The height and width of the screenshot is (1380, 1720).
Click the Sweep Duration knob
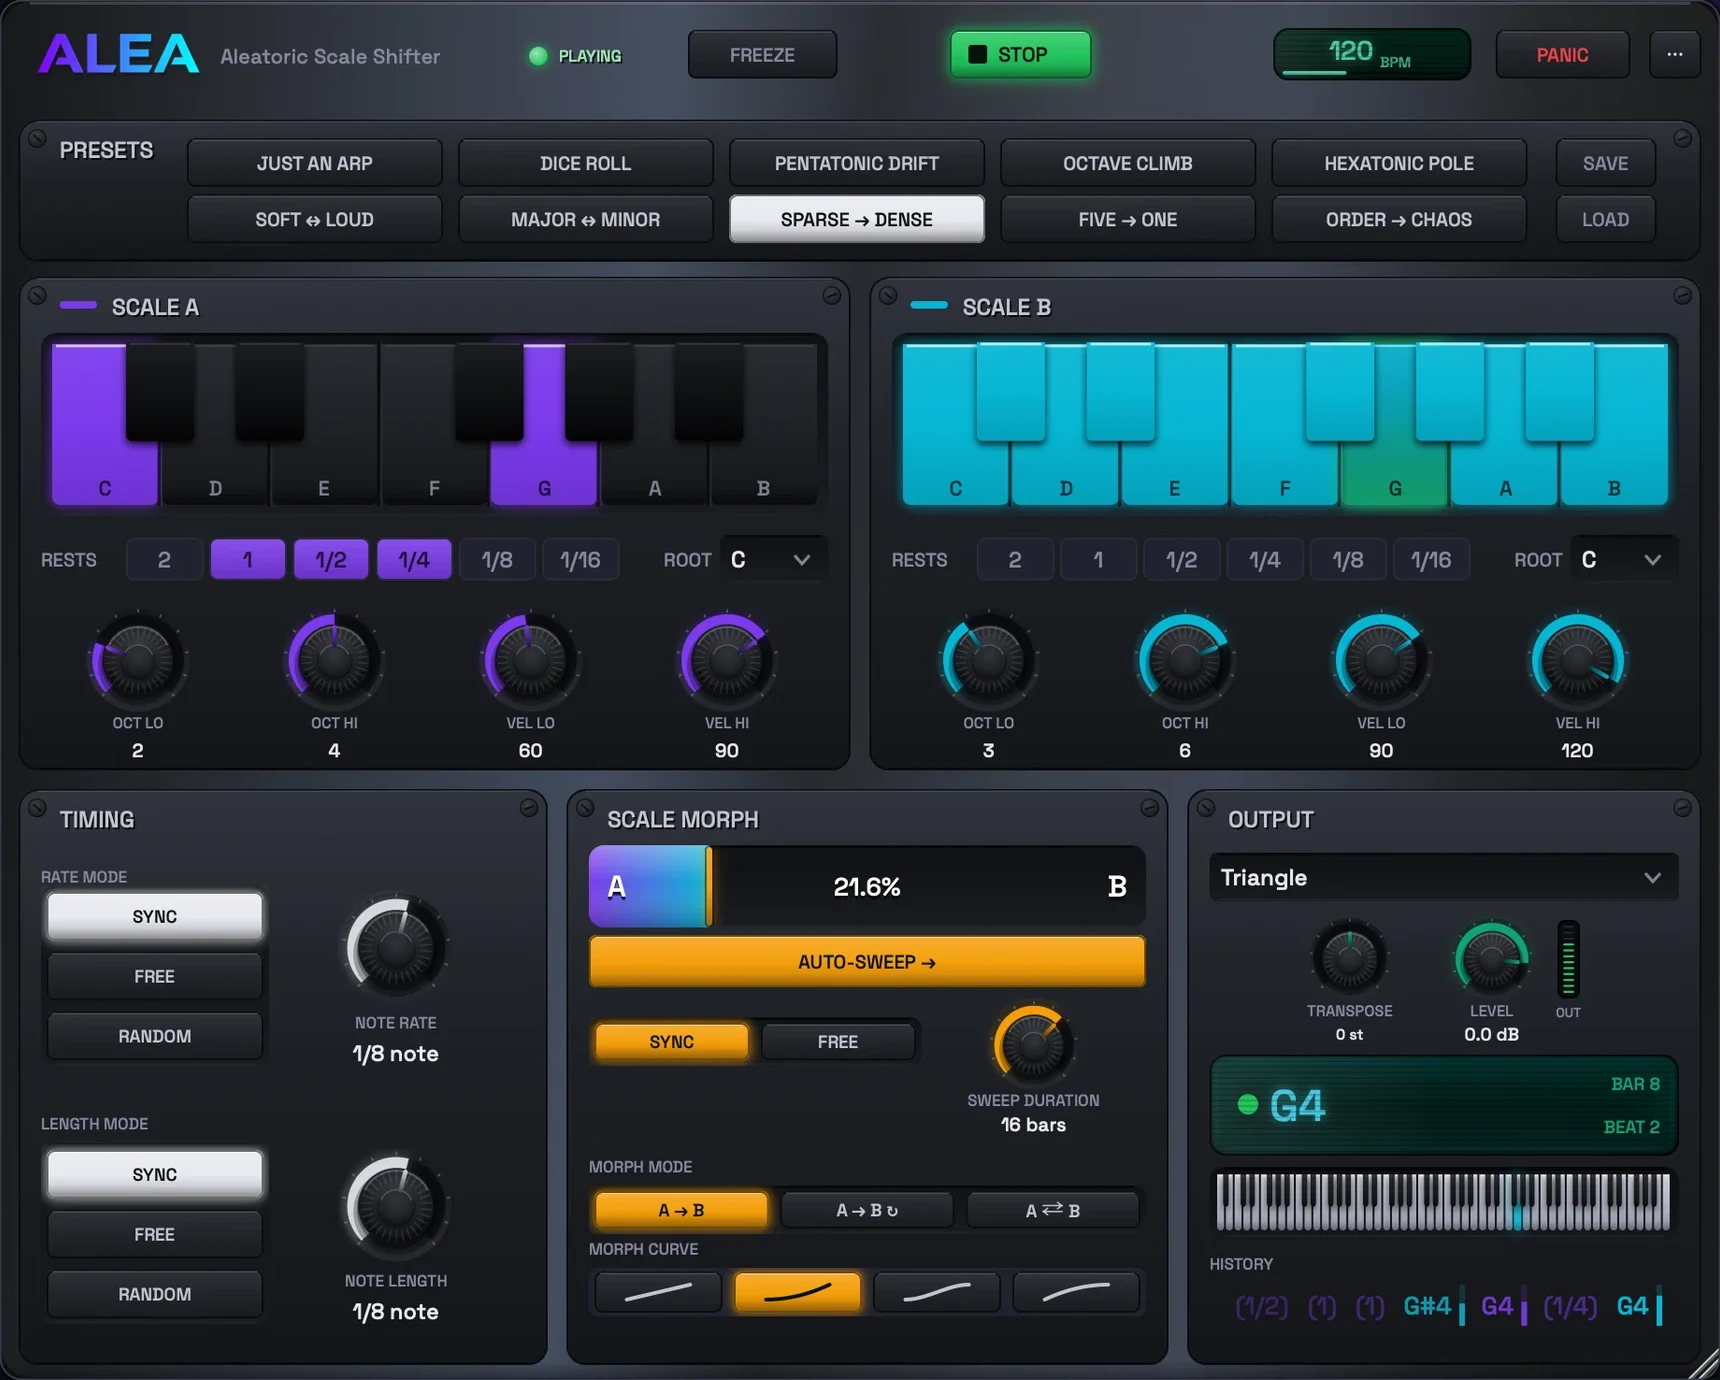tap(1033, 1044)
